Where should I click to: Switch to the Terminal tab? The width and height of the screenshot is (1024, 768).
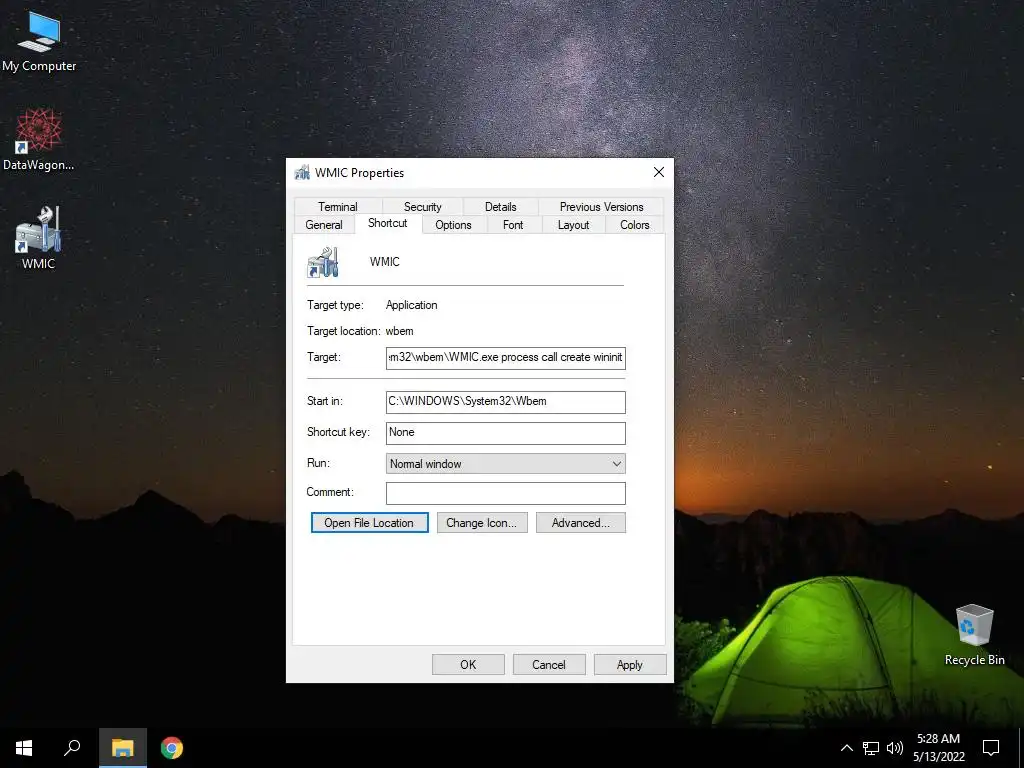(338, 206)
